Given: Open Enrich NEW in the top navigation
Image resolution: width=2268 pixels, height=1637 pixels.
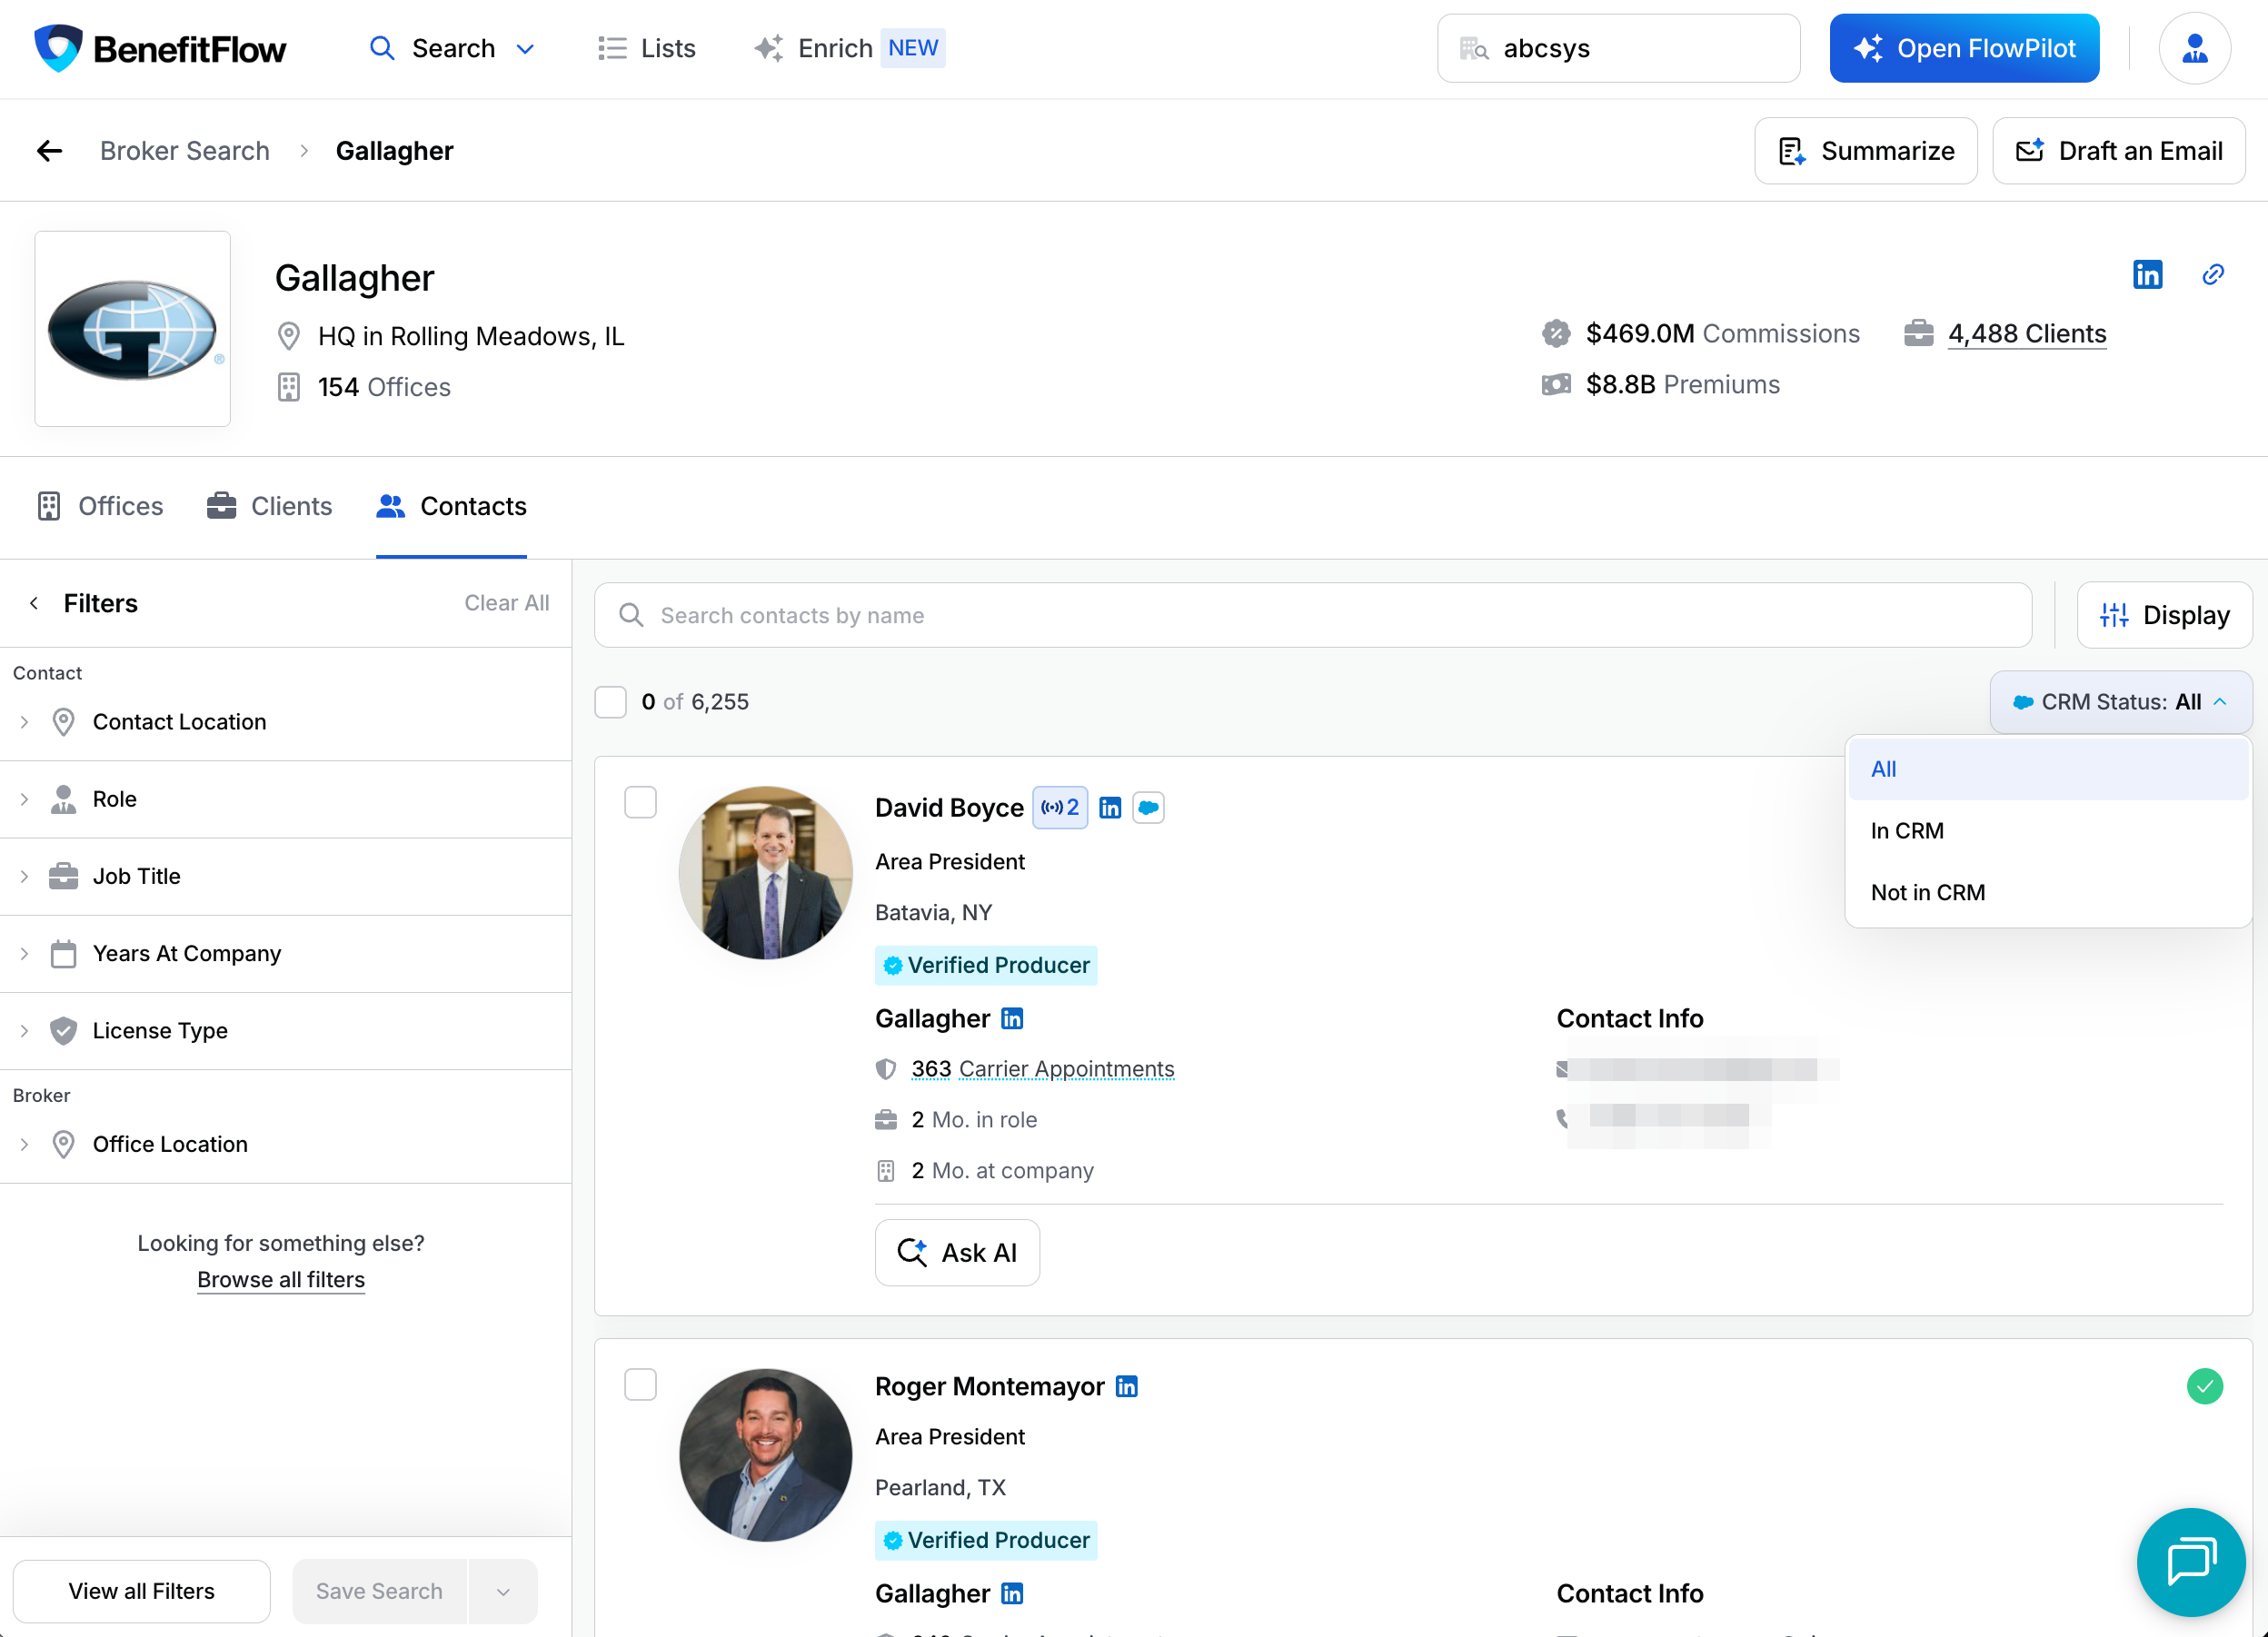Looking at the screenshot, I should tap(848, 48).
